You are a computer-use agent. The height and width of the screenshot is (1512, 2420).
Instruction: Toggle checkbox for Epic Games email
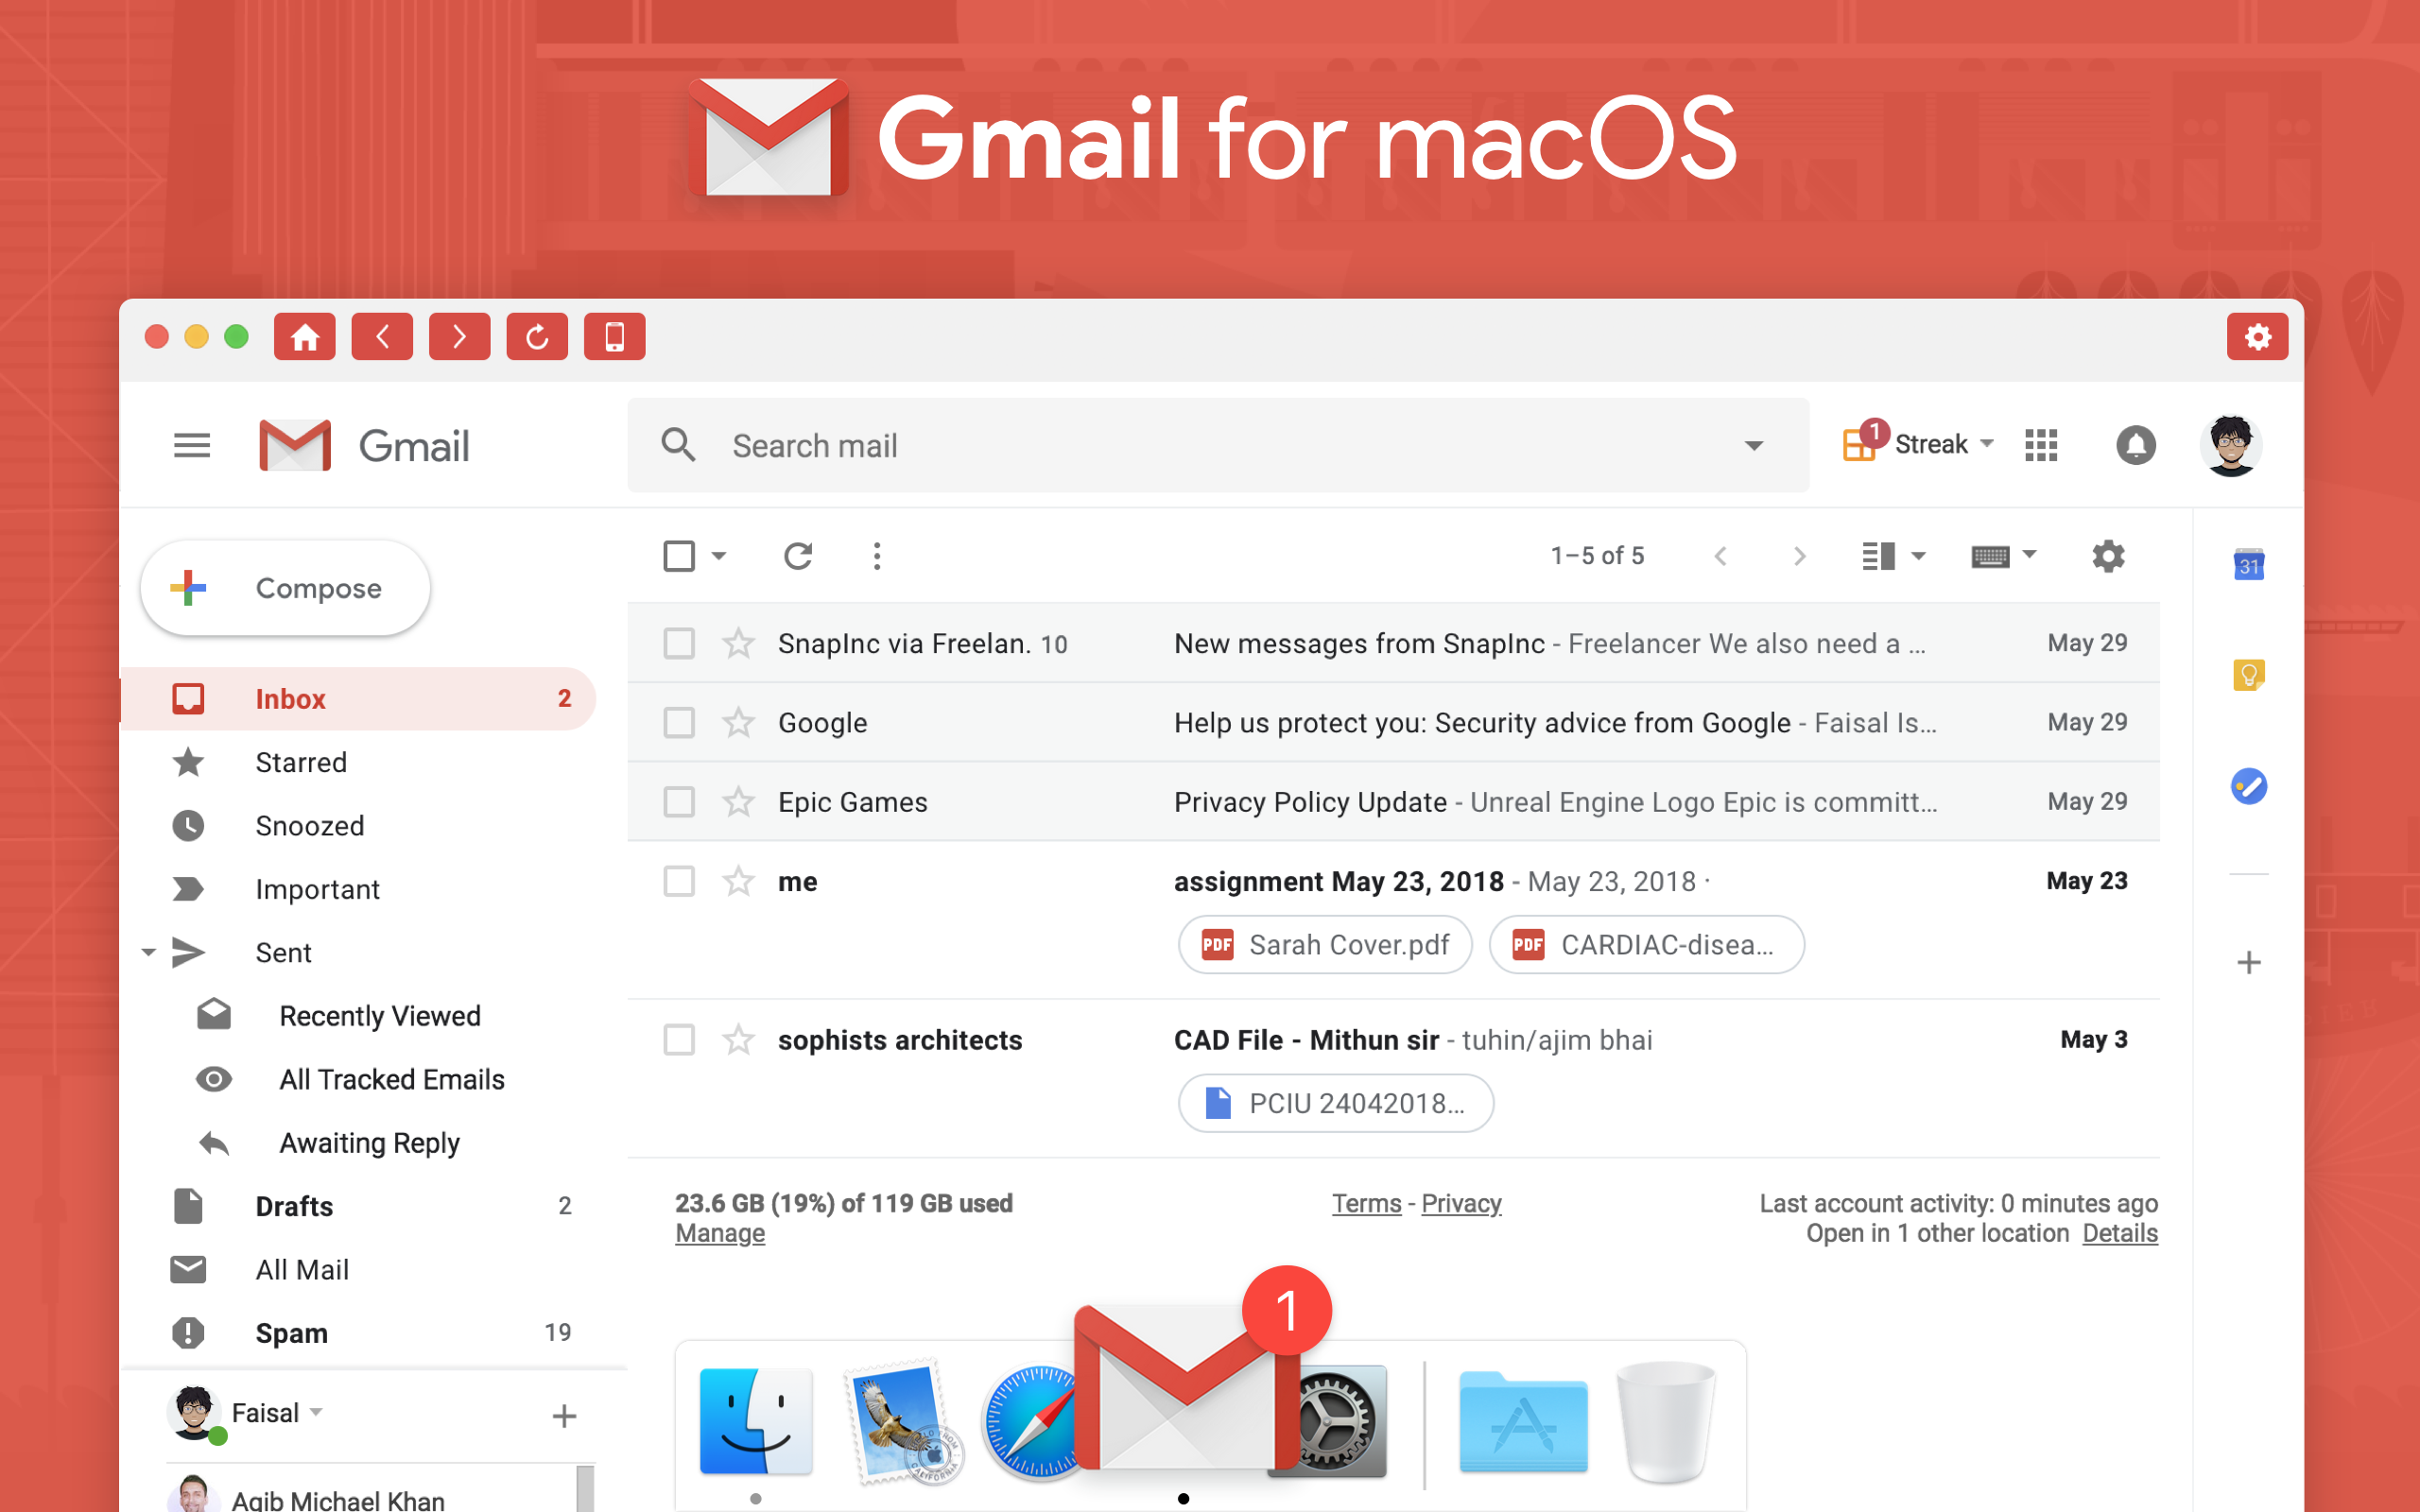(x=682, y=801)
